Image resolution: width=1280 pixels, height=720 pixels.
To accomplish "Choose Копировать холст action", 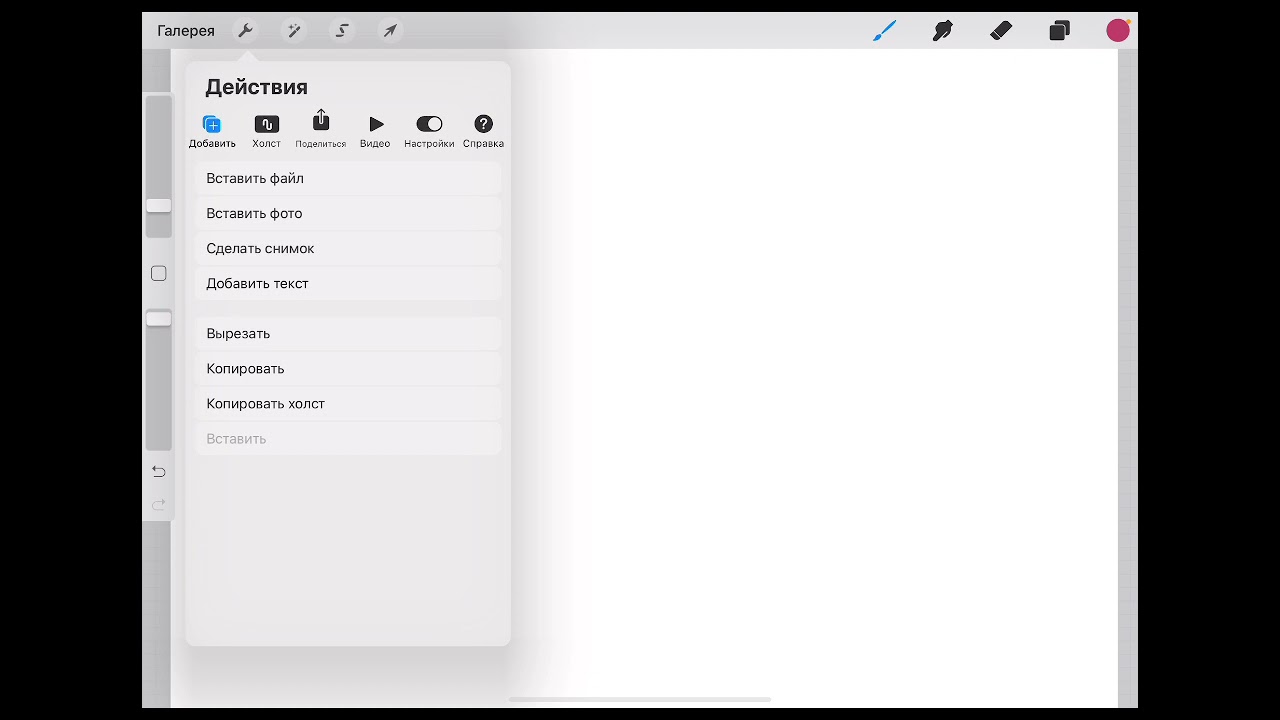I will [348, 403].
